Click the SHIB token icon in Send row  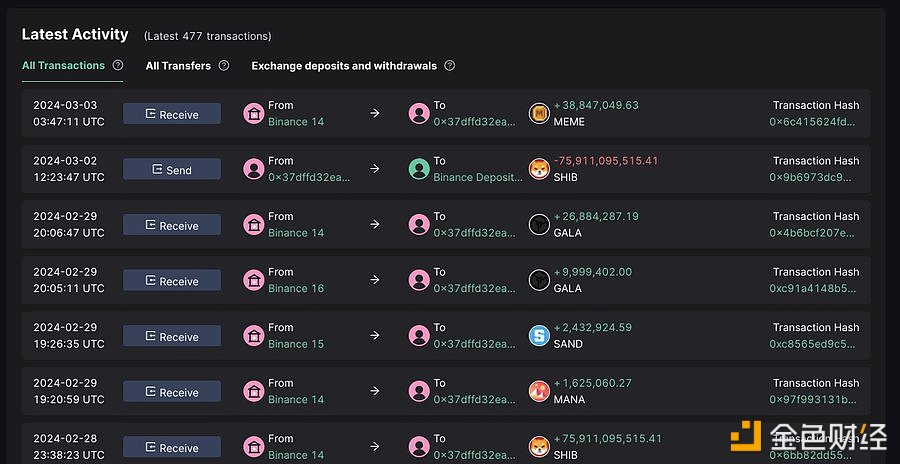pyautogui.click(x=539, y=169)
